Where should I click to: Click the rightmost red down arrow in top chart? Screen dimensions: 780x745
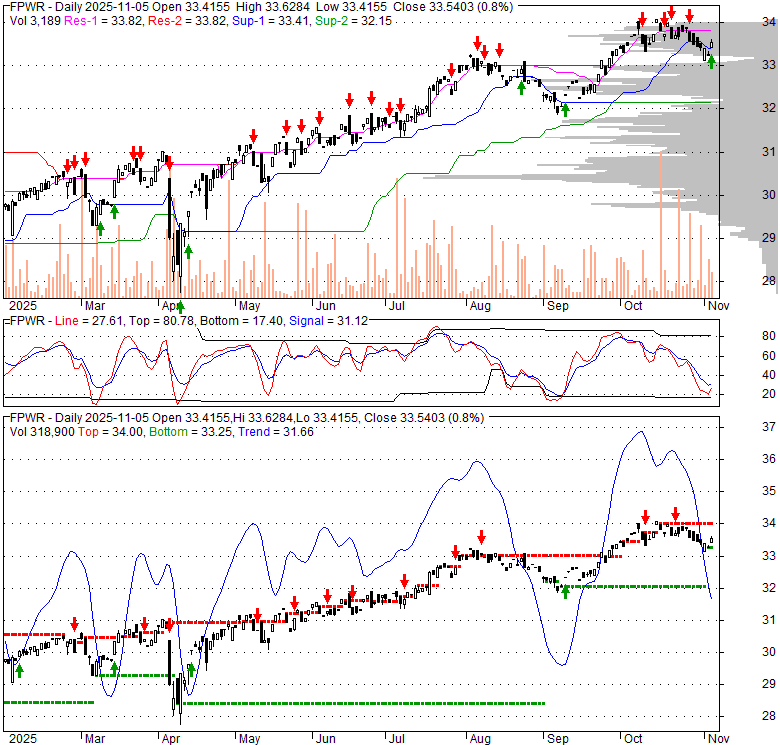point(689,16)
